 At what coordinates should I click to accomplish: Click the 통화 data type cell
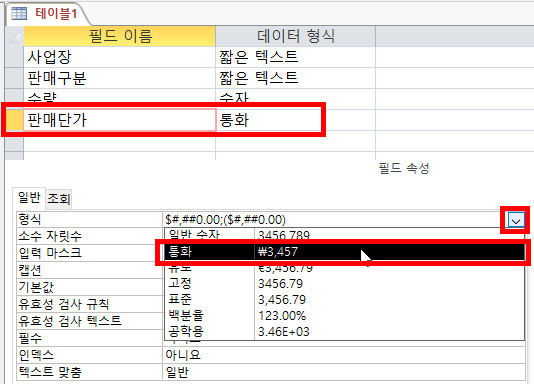point(296,120)
